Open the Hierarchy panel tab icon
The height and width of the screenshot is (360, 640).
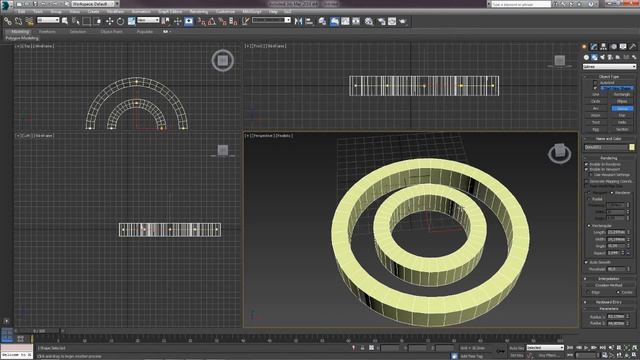pos(604,47)
